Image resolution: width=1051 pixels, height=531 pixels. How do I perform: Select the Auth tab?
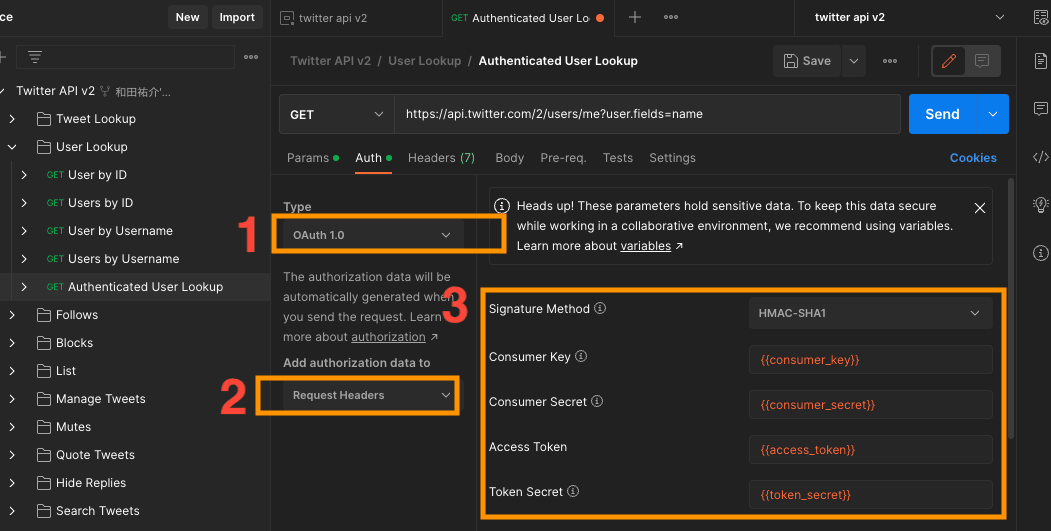coord(373,158)
